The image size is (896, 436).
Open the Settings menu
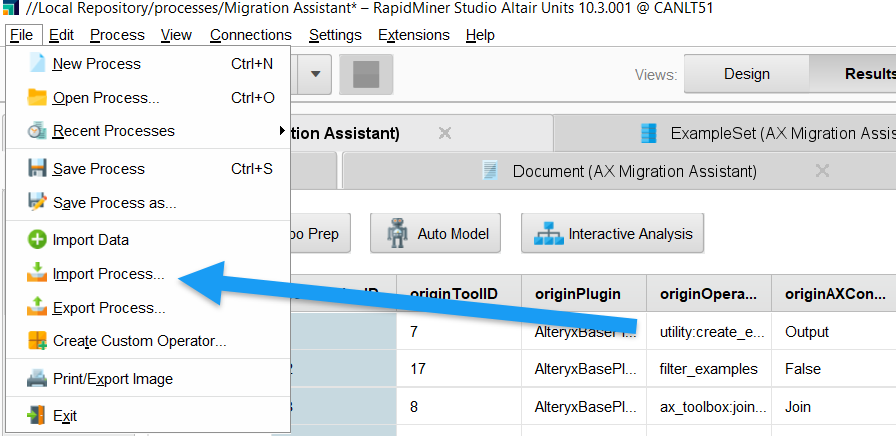[335, 35]
